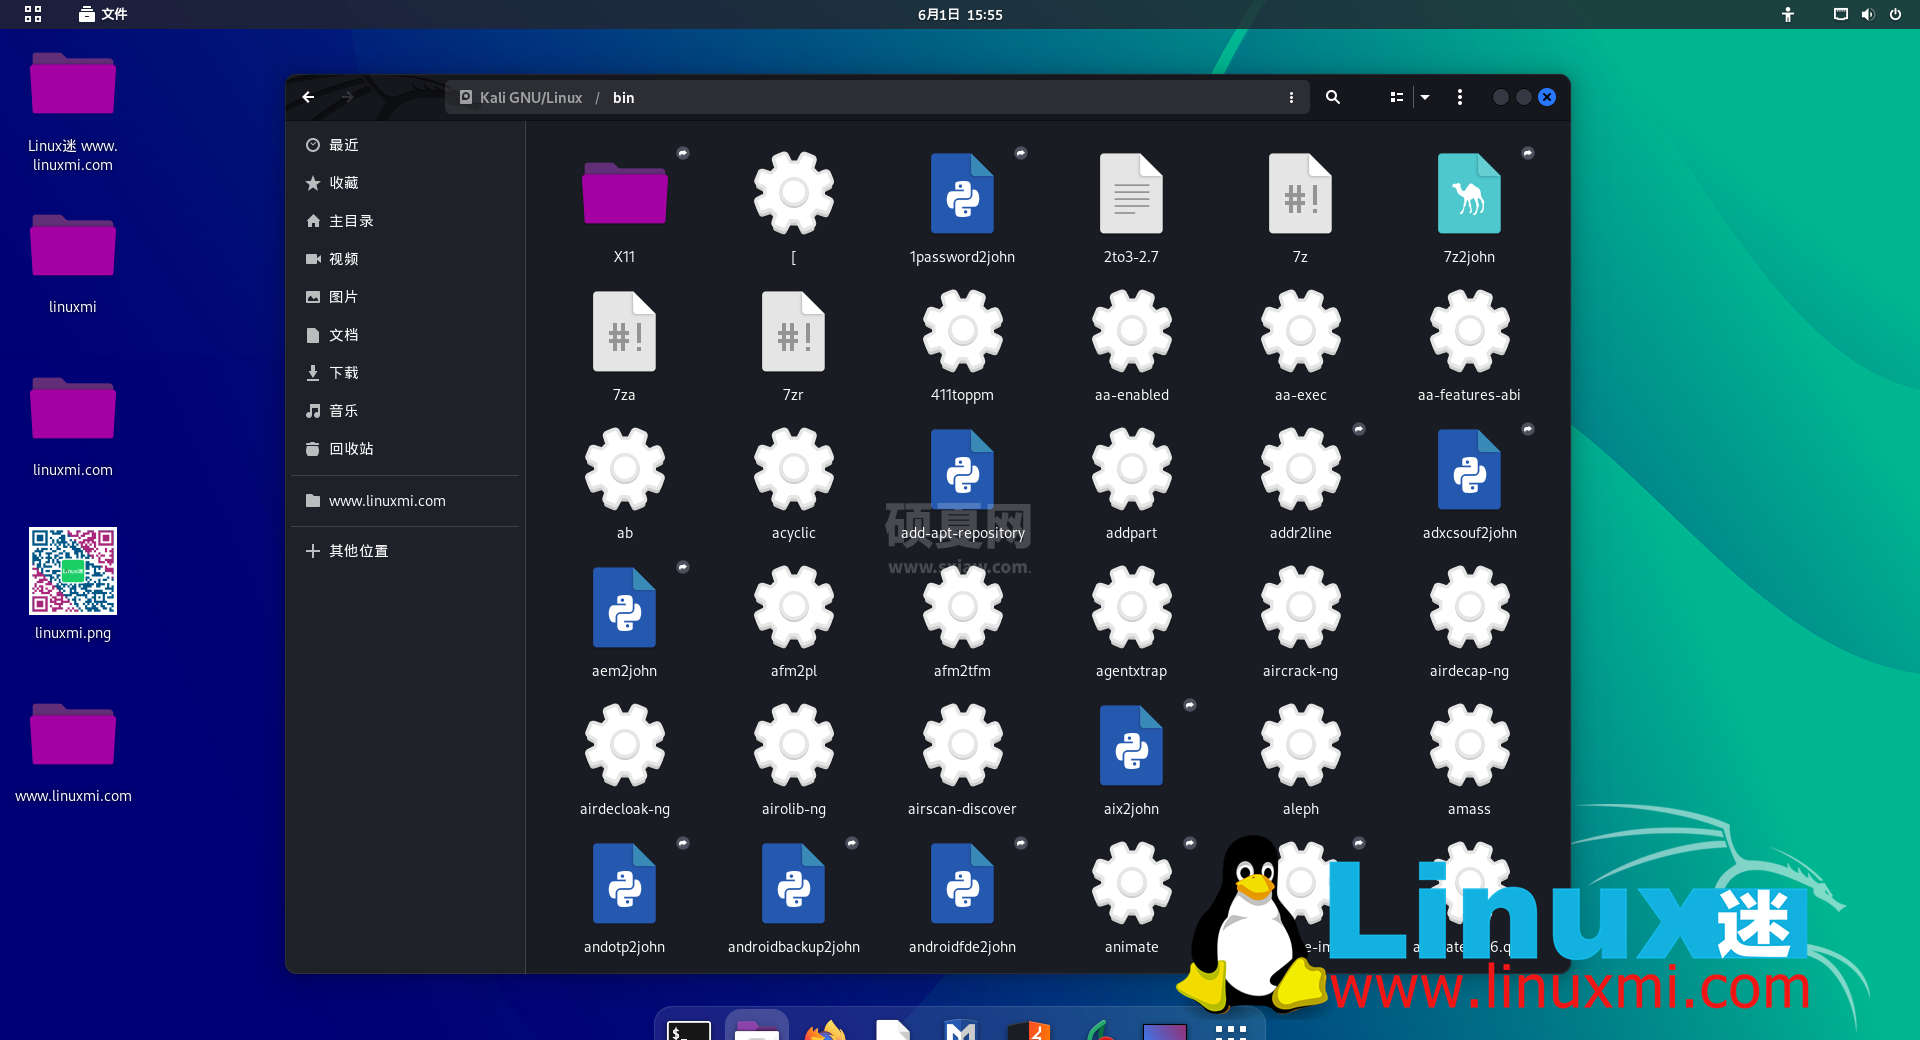Open 音乐 in the sidebar
This screenshot has width=1920, height=1040.
tap(405, 411)
